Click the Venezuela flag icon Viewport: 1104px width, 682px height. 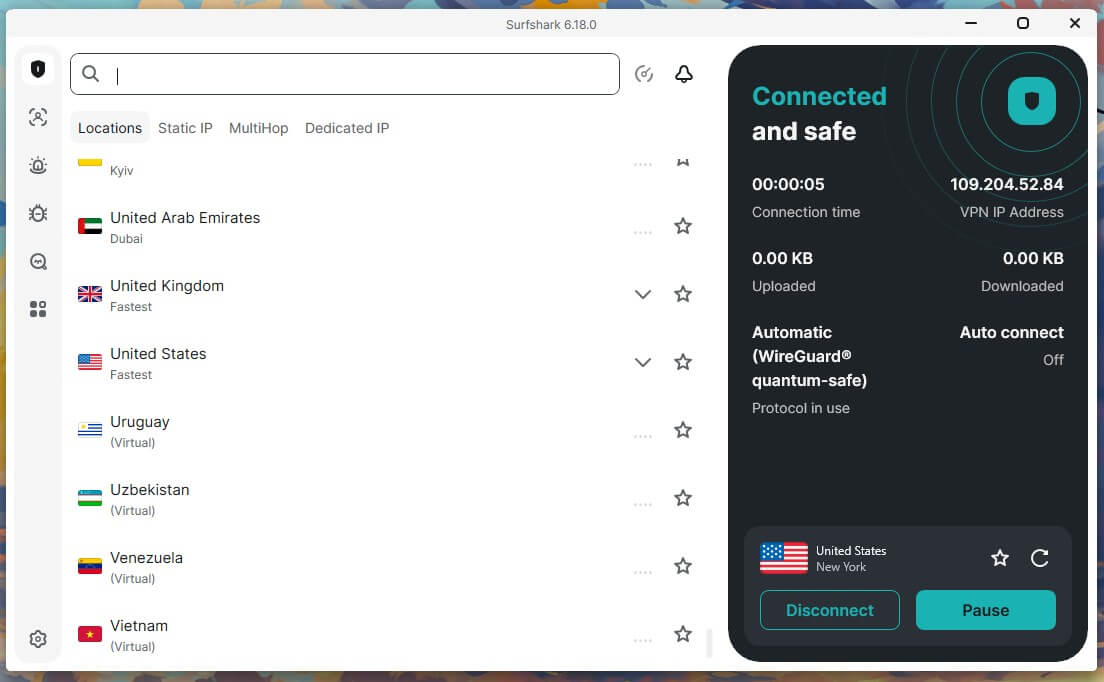89,566
